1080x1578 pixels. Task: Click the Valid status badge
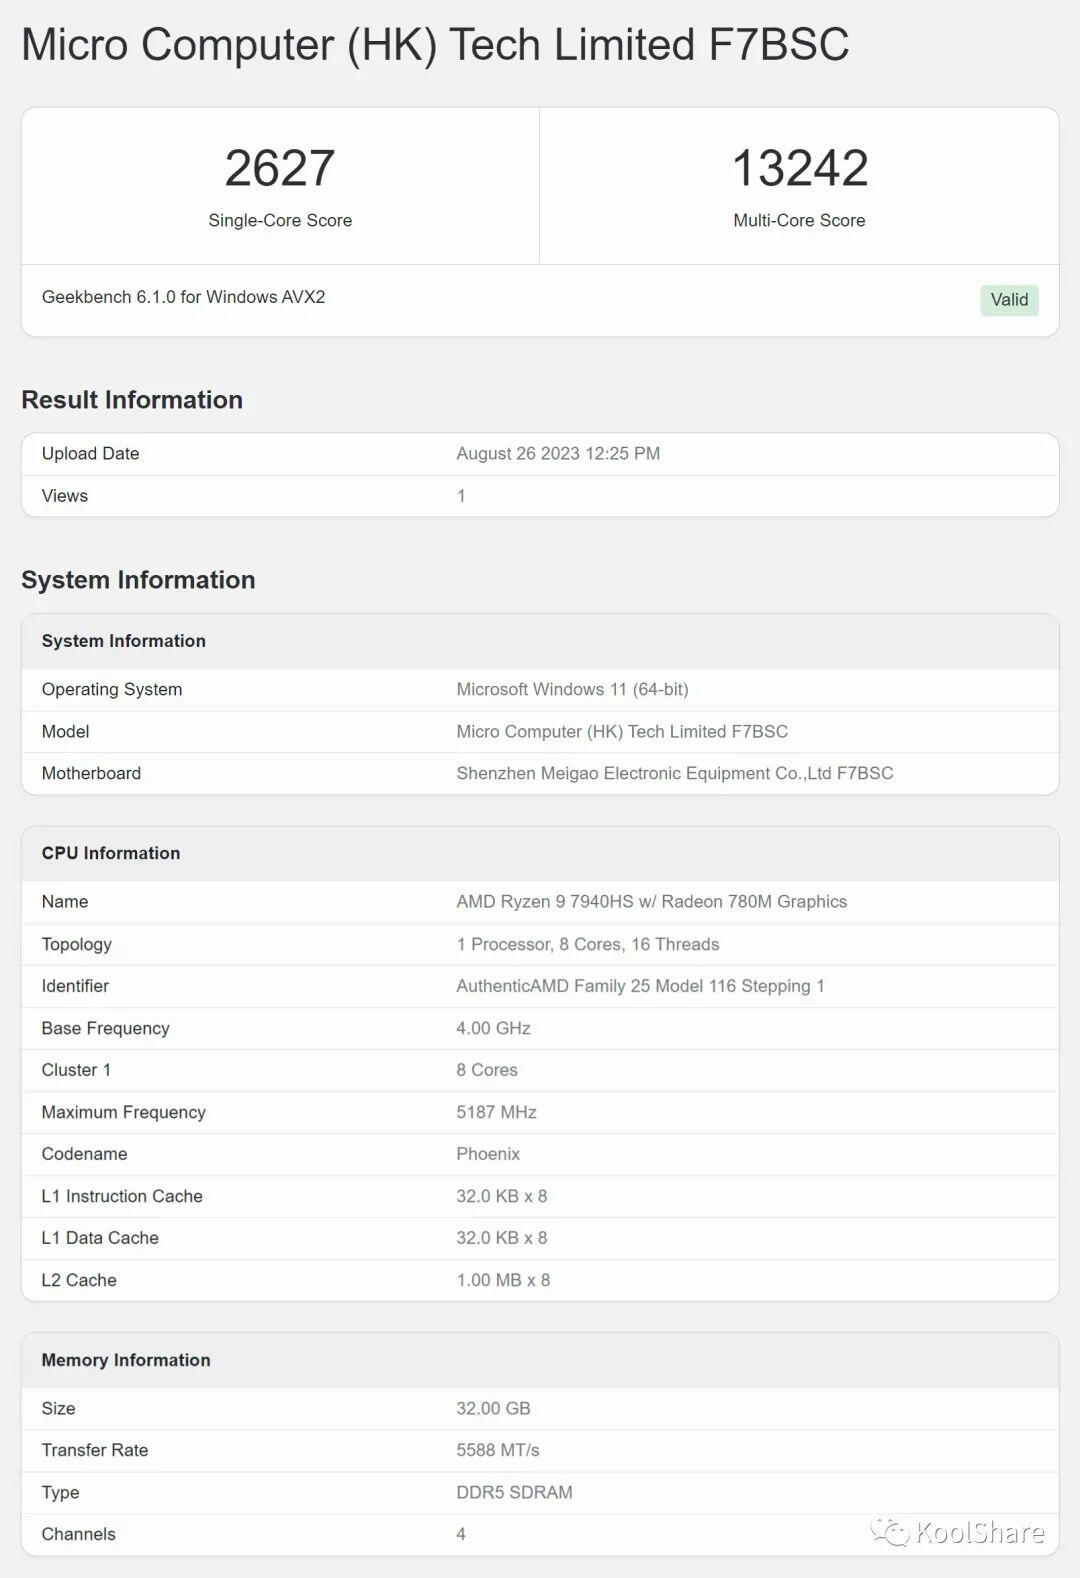point(1008,300)
